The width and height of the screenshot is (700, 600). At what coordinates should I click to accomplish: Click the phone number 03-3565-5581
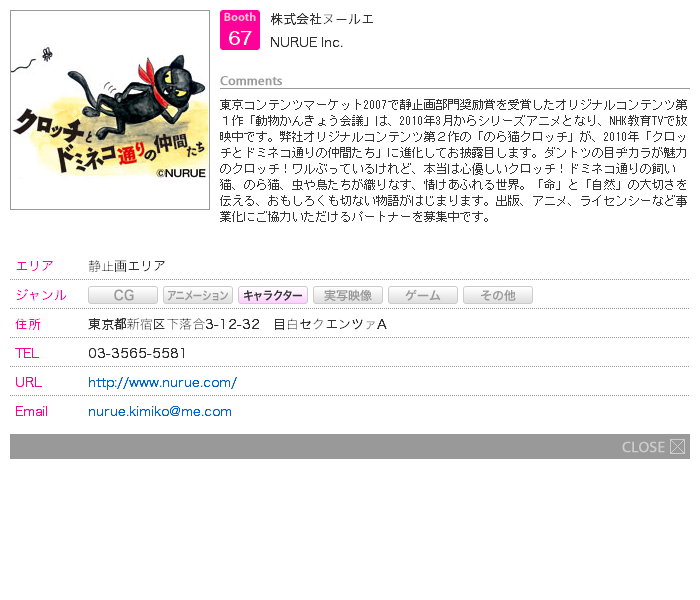point(137,353)
